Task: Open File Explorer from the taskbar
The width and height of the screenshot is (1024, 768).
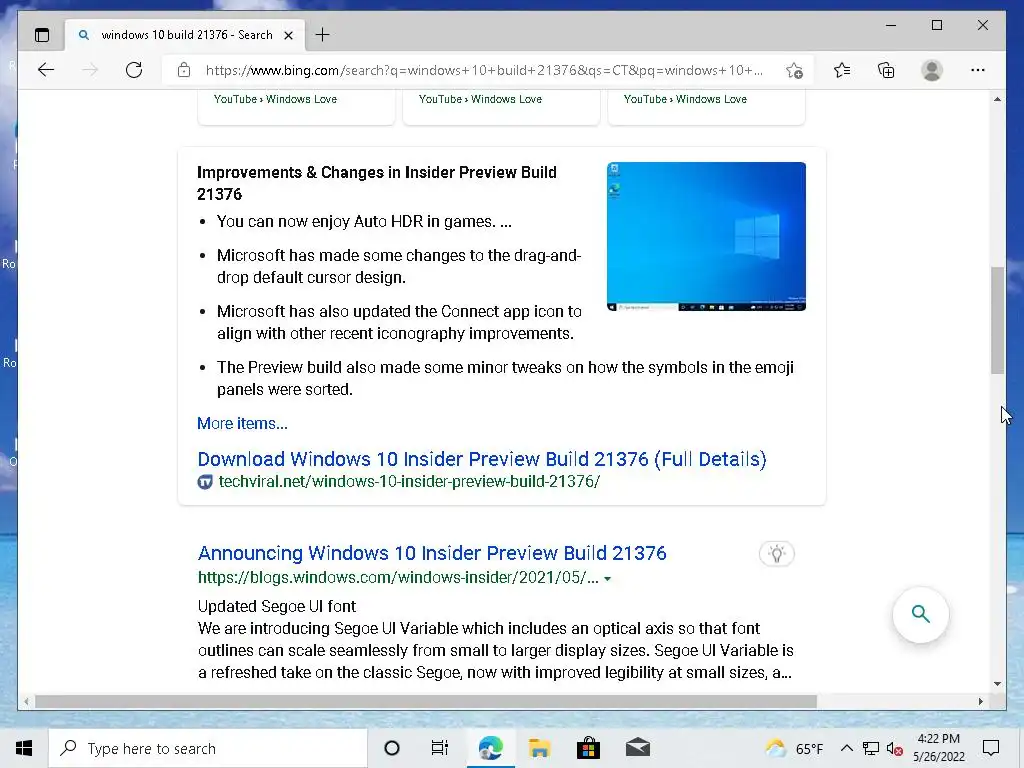Action: 539,748
